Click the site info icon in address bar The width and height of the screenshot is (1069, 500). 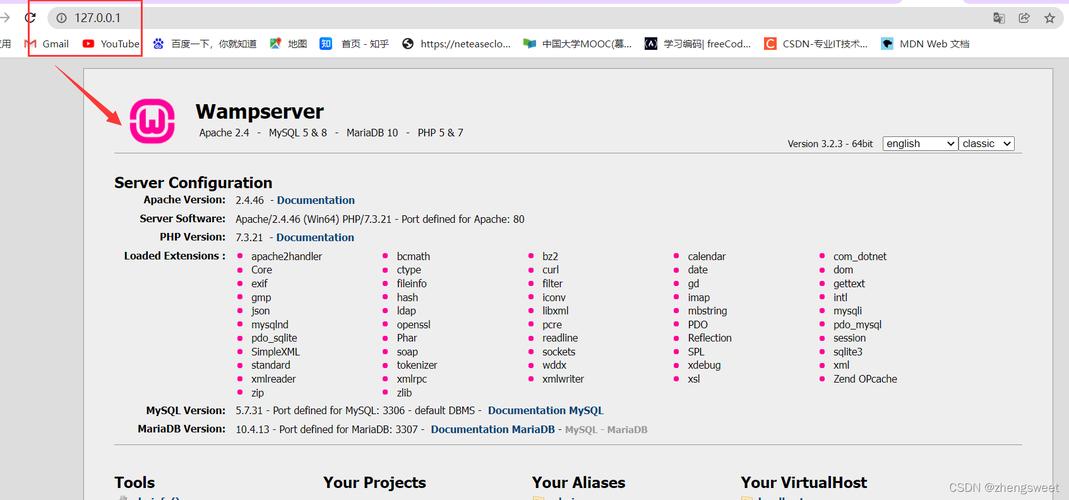(61, 18)
